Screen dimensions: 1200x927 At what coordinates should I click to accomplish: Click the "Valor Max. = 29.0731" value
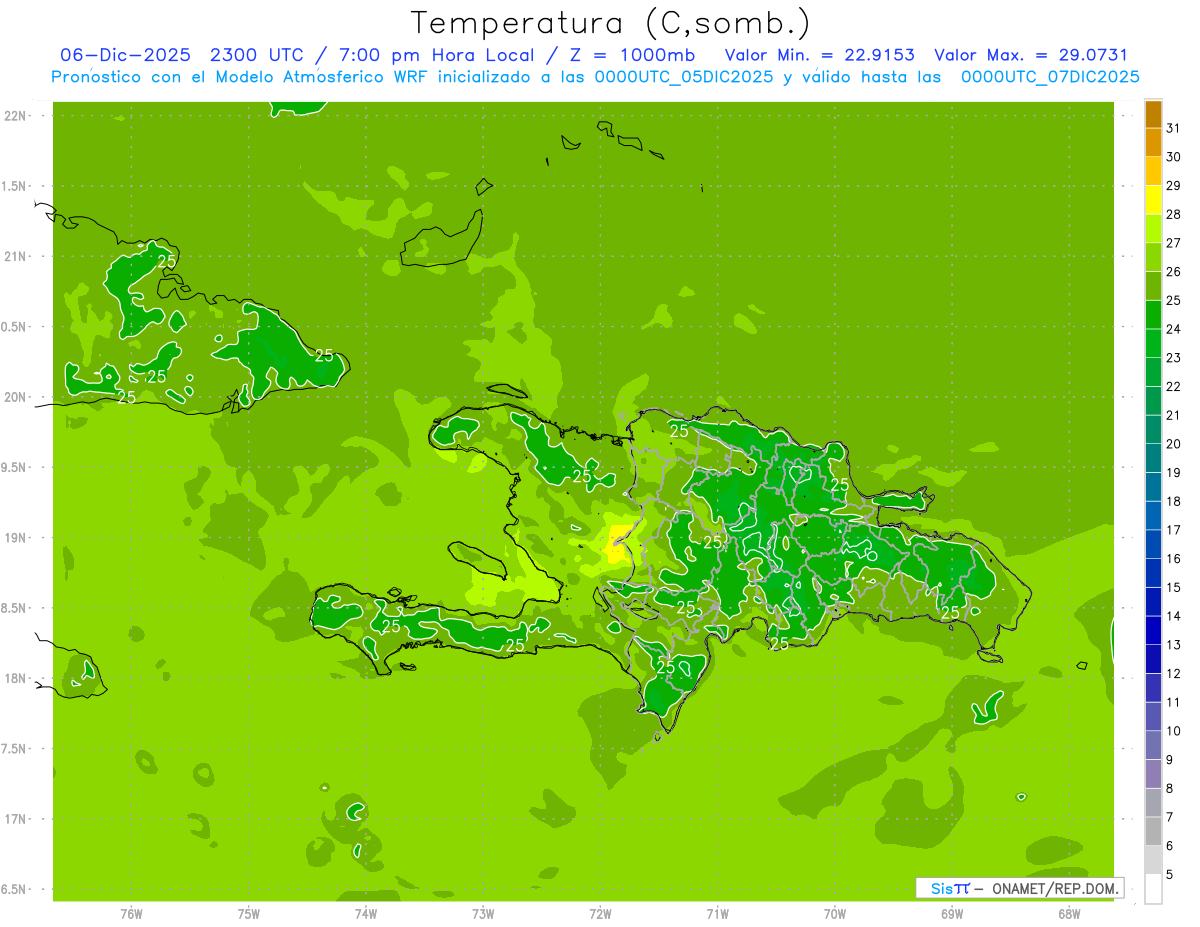pyautogui.click(x=1031, y=55)
